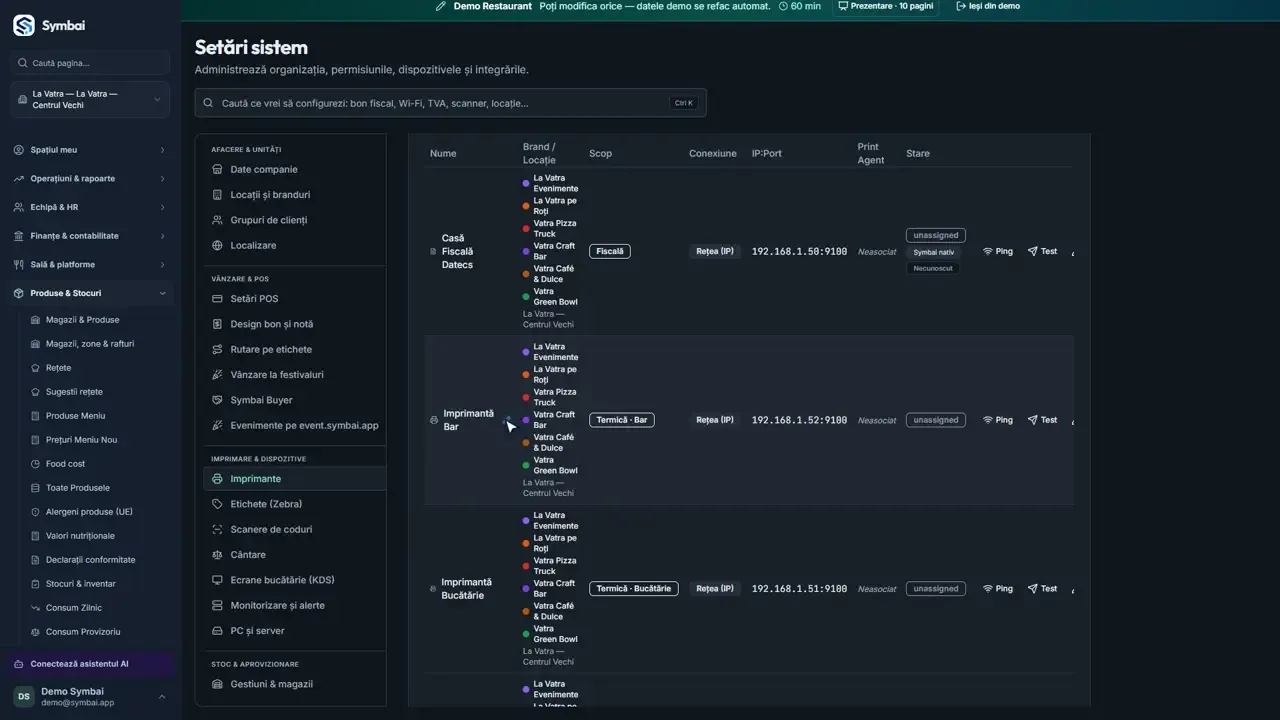Image resolution: width=1280 pixels, height=720 pixels.
Task: Open Cântare settings item
Action: [x=295, y=554]
